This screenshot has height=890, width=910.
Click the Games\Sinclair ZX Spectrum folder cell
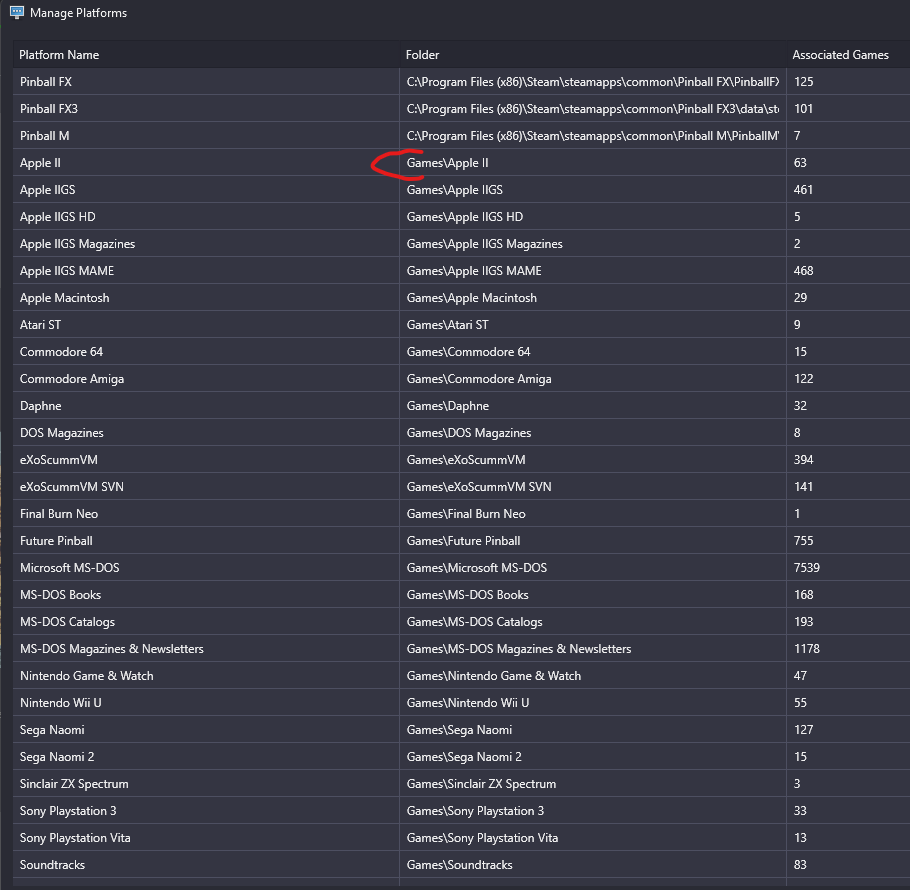[593, 784]
